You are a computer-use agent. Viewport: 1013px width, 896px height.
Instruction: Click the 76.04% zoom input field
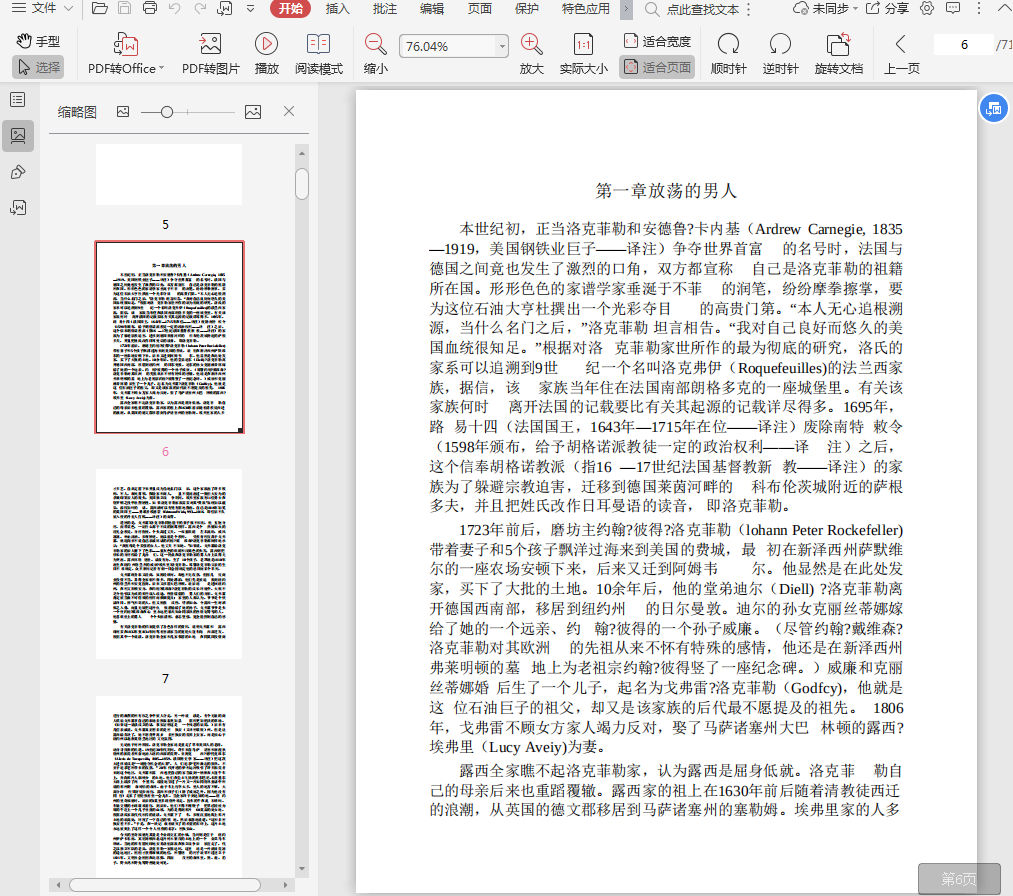point(446,47)
